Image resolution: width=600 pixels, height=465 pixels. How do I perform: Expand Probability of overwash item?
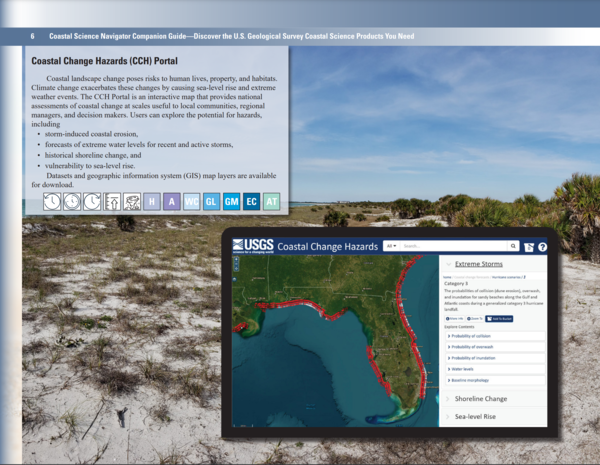click(495, 347)
